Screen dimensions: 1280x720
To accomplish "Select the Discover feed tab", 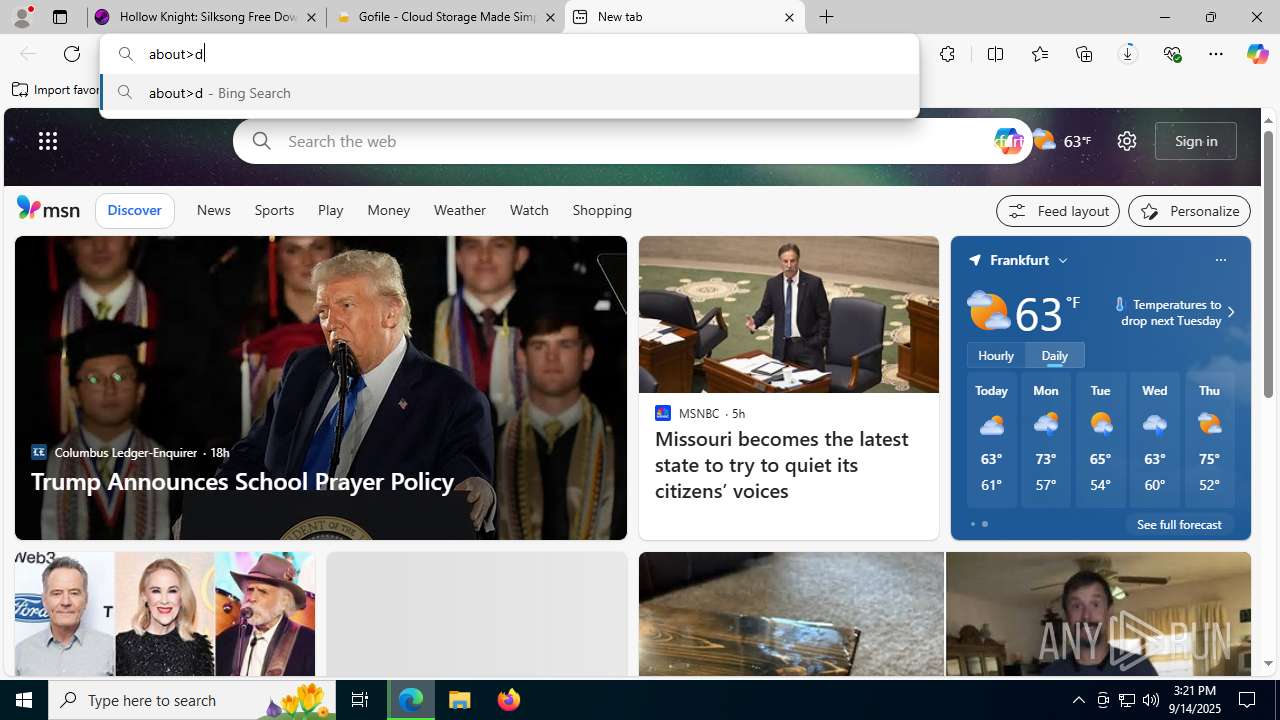I will tap(134, 210).
